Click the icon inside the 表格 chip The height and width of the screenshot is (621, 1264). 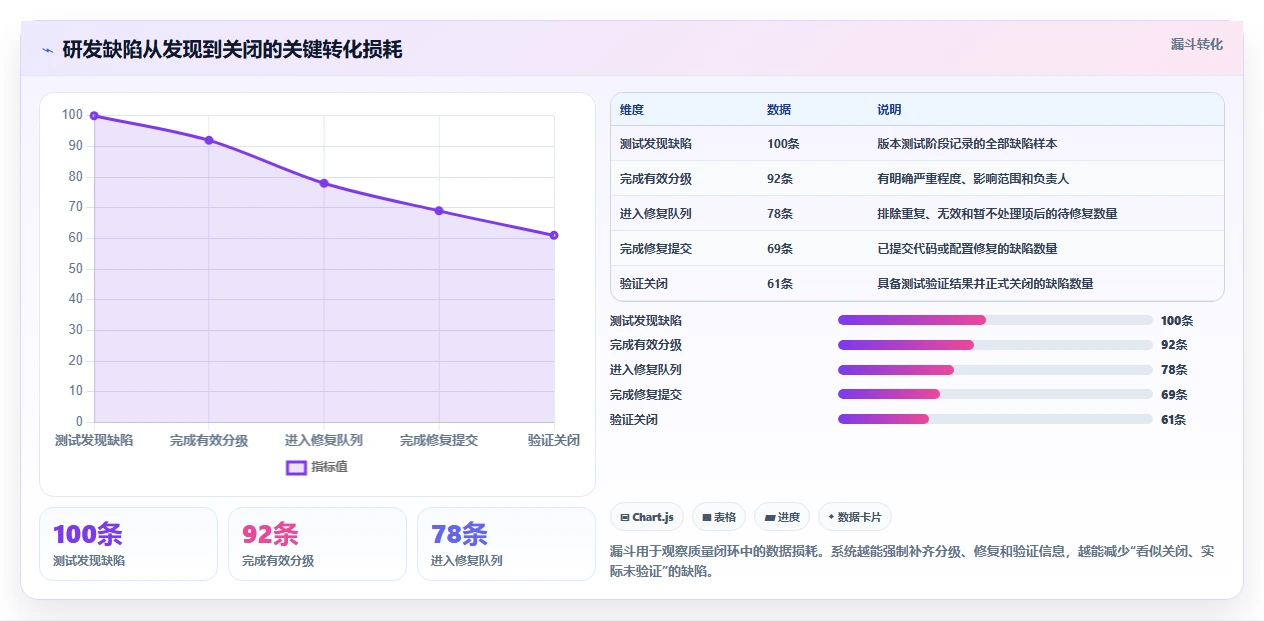point(706,518)
